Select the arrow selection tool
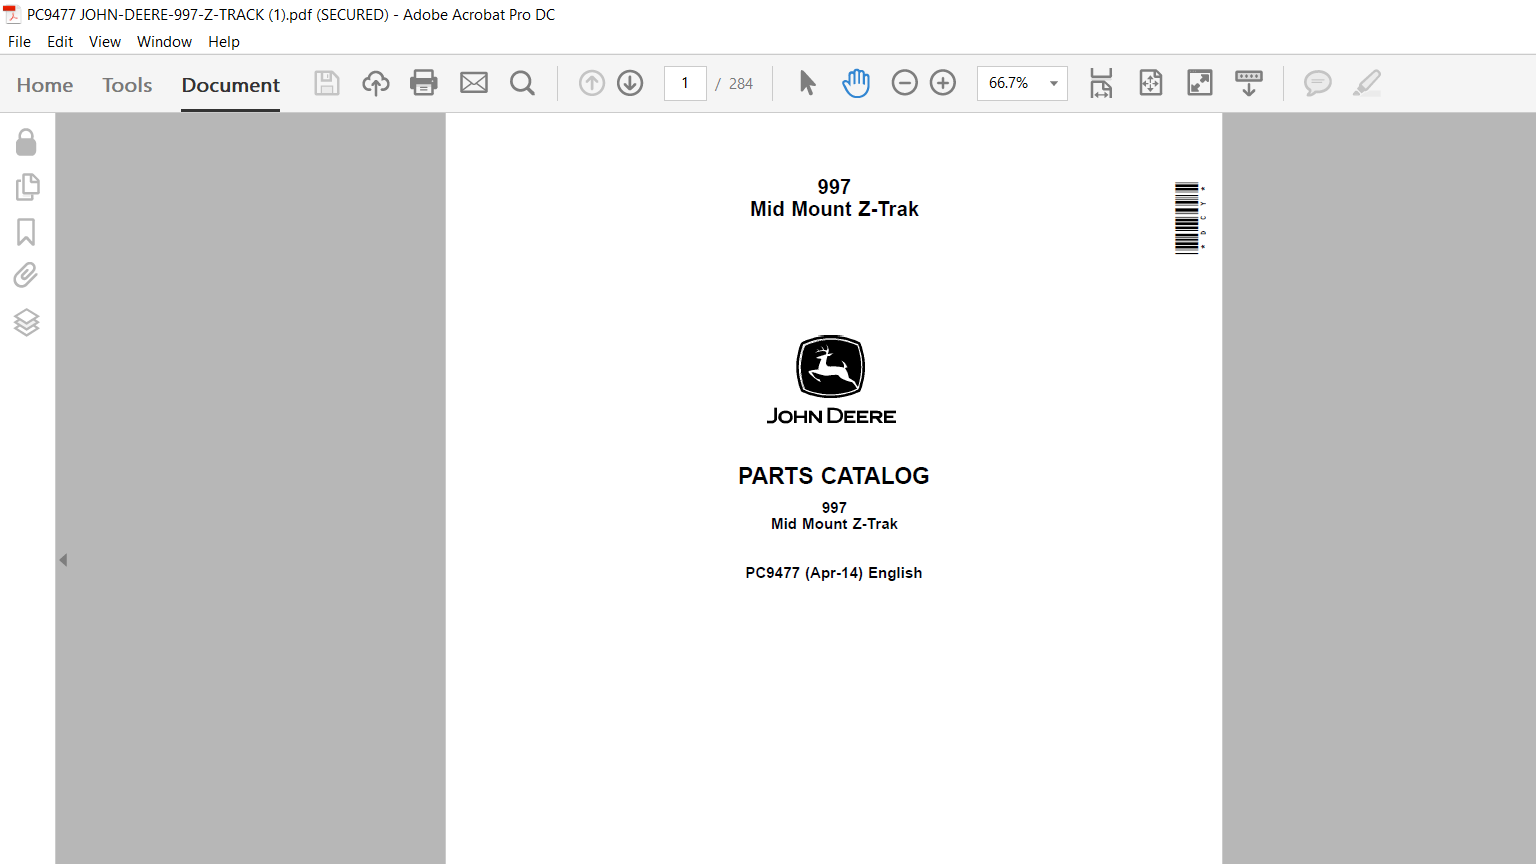This screenshot has height=864, width=1536. 808,83
